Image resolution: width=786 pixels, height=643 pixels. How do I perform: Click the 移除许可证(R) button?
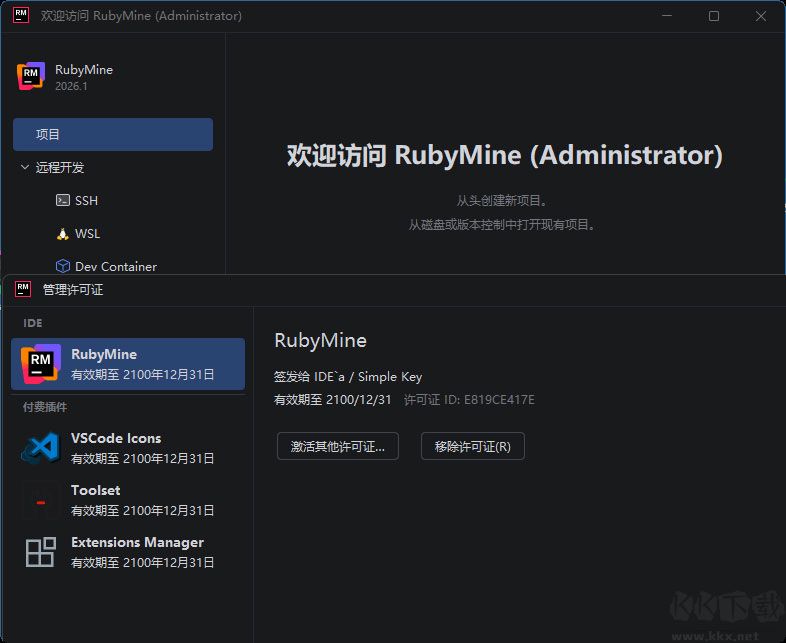(473, 446)
